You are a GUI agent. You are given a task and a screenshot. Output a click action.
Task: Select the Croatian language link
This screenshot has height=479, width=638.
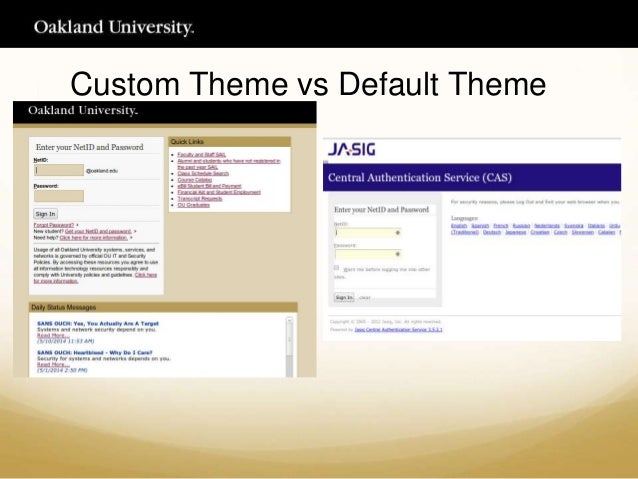click(540, 232)
